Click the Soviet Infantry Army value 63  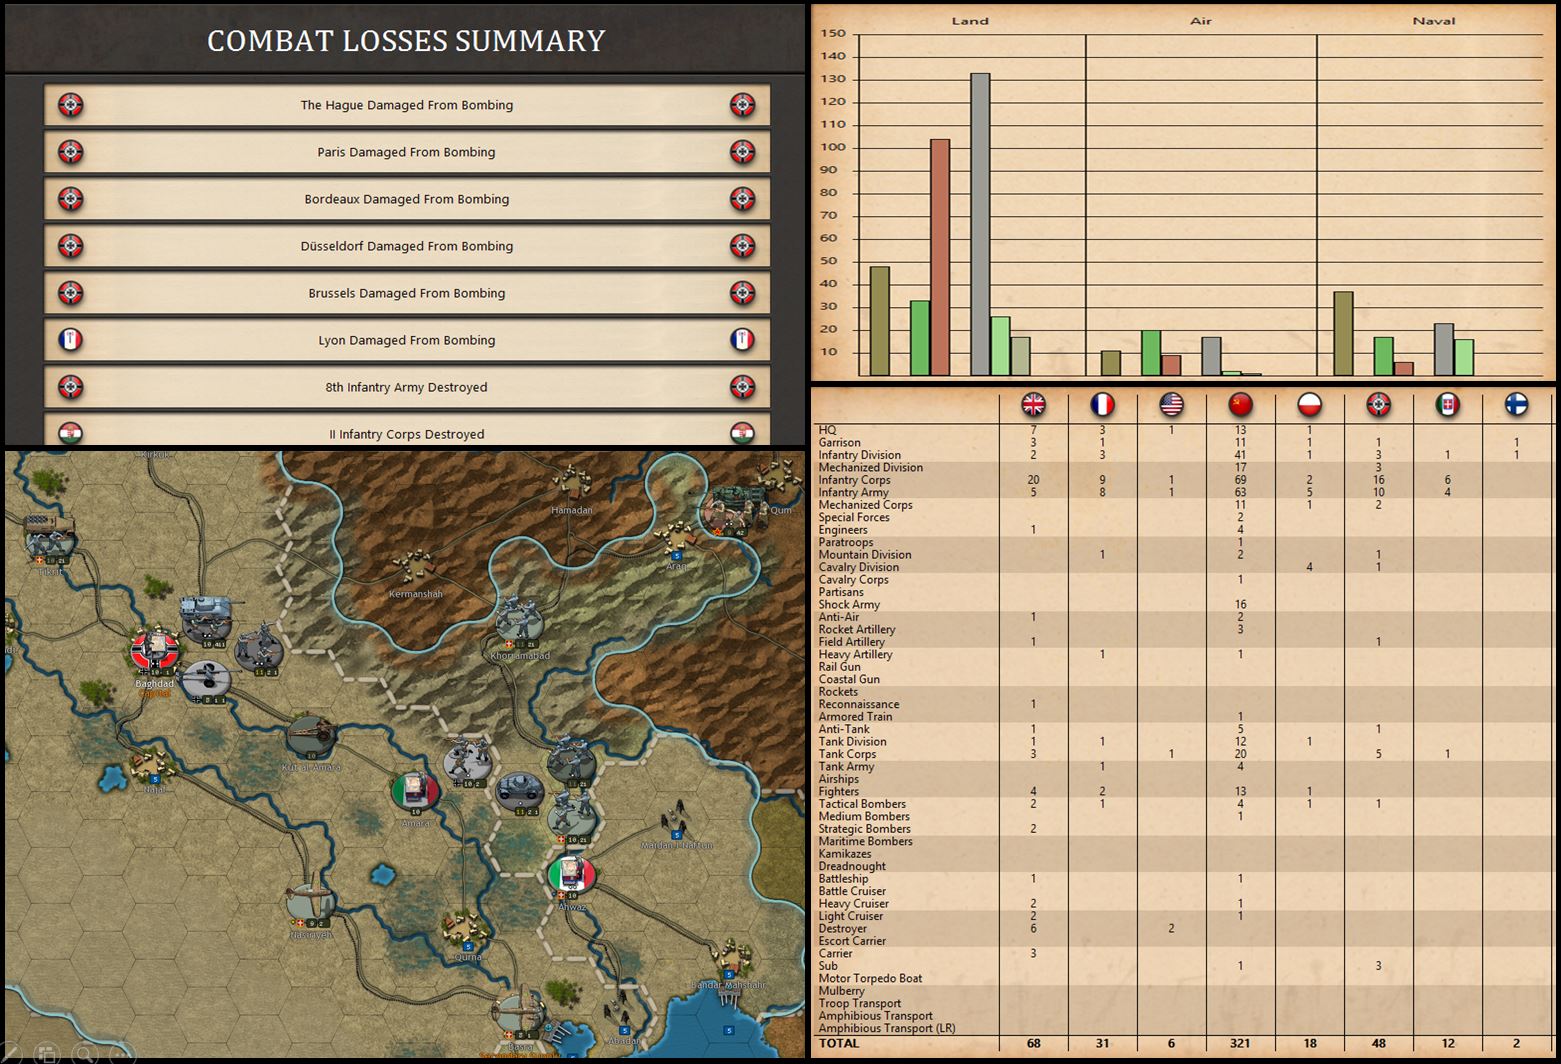1240,492
